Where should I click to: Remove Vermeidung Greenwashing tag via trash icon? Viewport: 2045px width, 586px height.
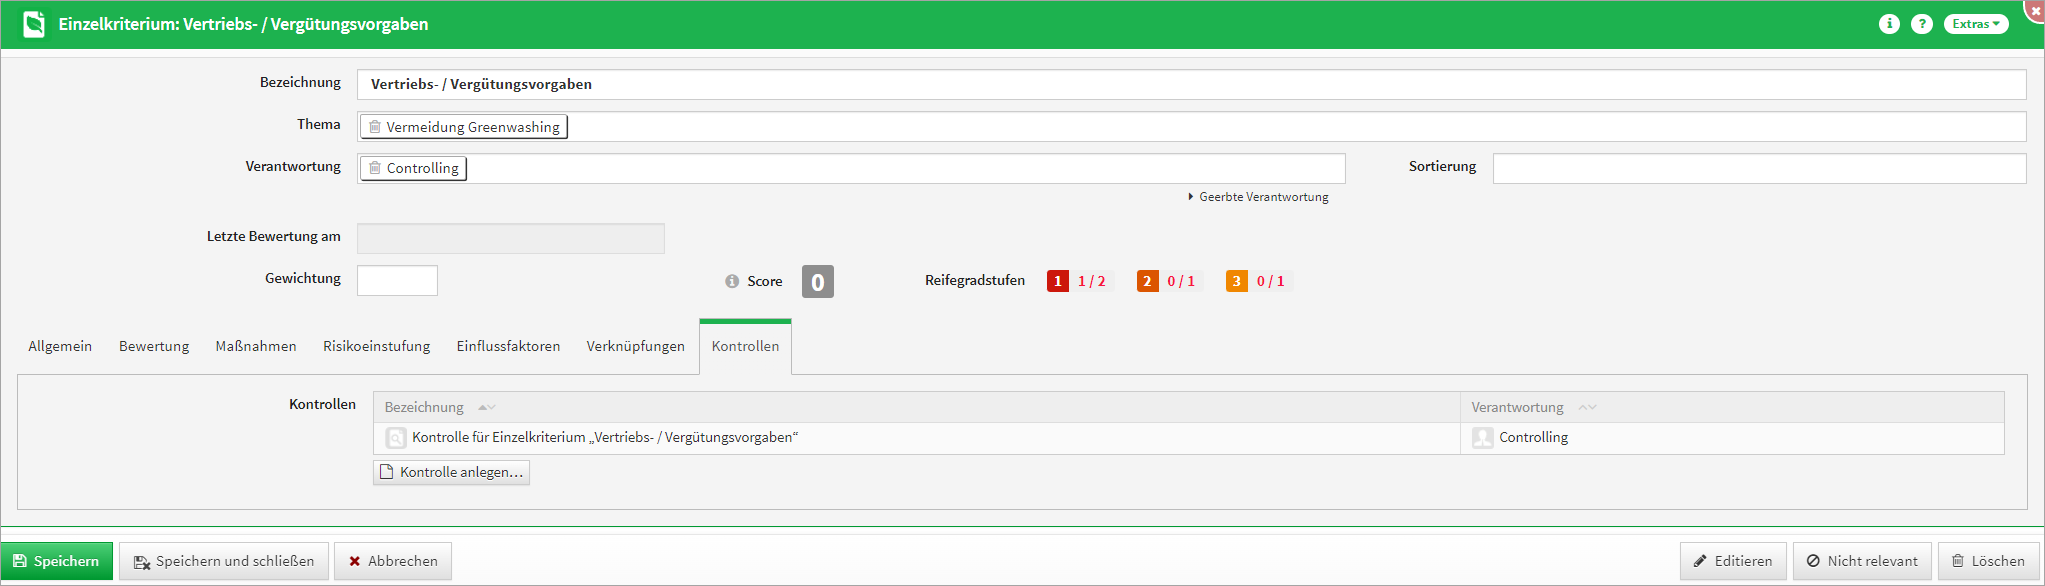coord(375,127)
